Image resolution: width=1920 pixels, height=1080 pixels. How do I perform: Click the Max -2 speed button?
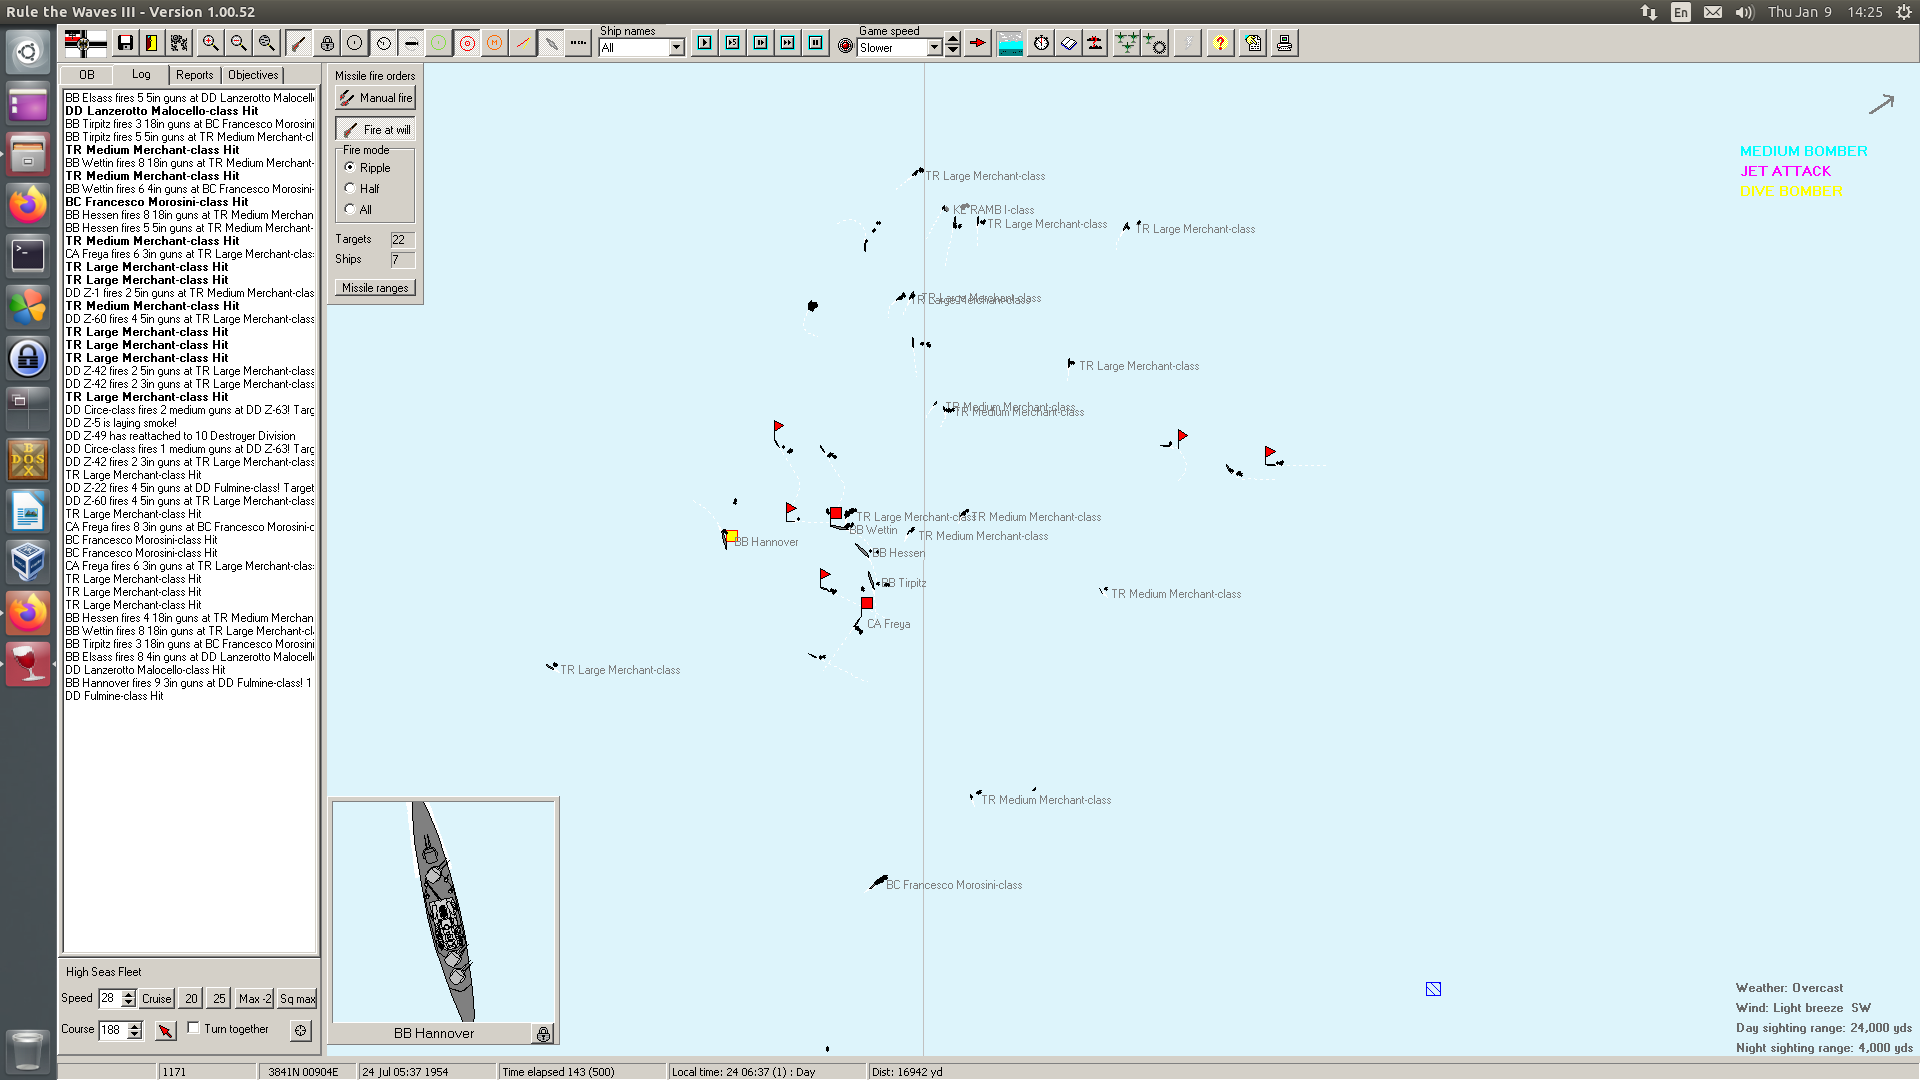254,999
